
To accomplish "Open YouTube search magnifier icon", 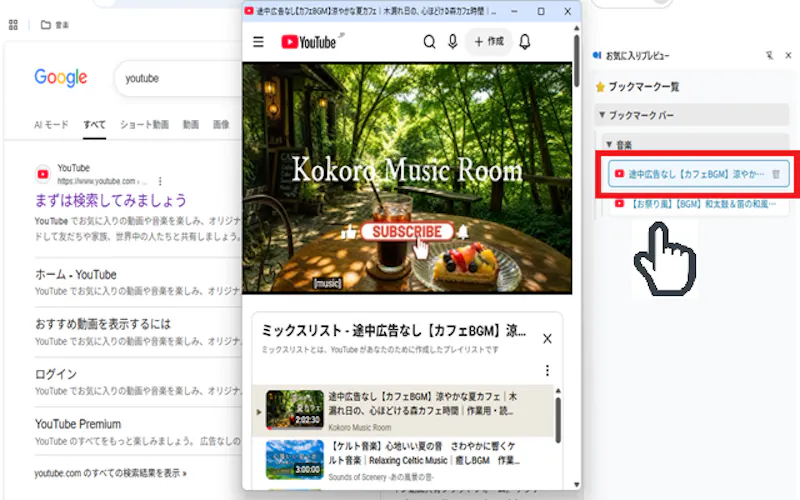I will (x=430, y=42).
